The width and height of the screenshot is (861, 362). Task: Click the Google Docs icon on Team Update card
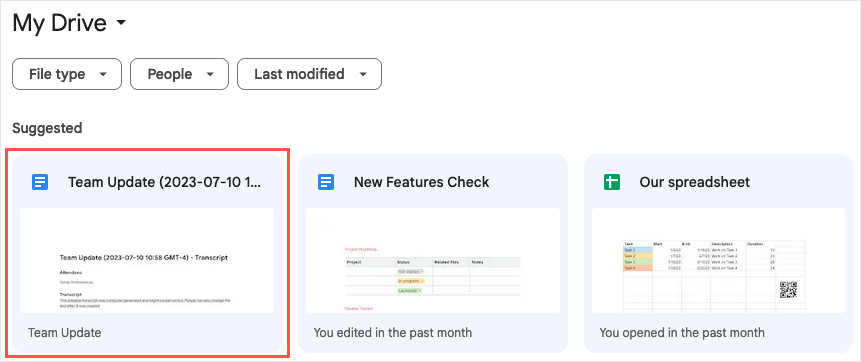(x=40, y=182)
